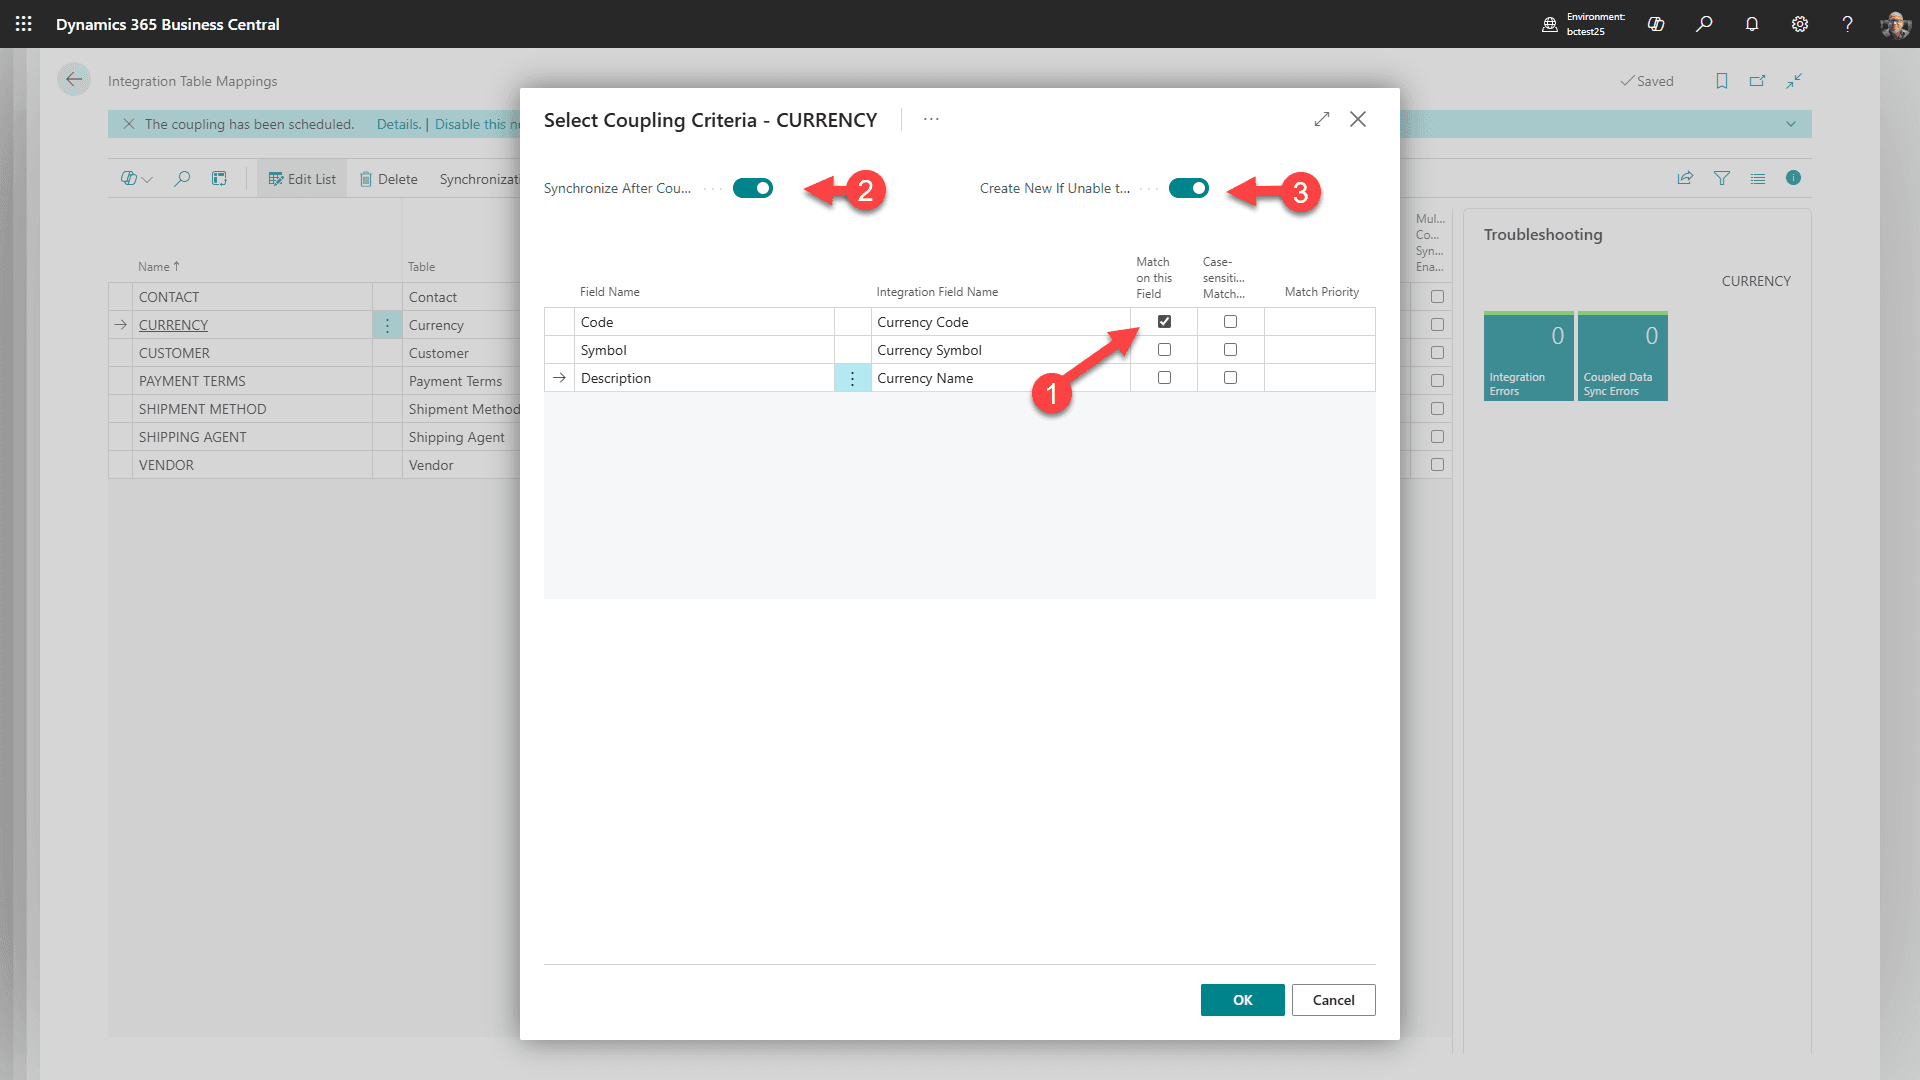
Task: Click the Share icon above Troubleshooting
Action: point(1685,178)
